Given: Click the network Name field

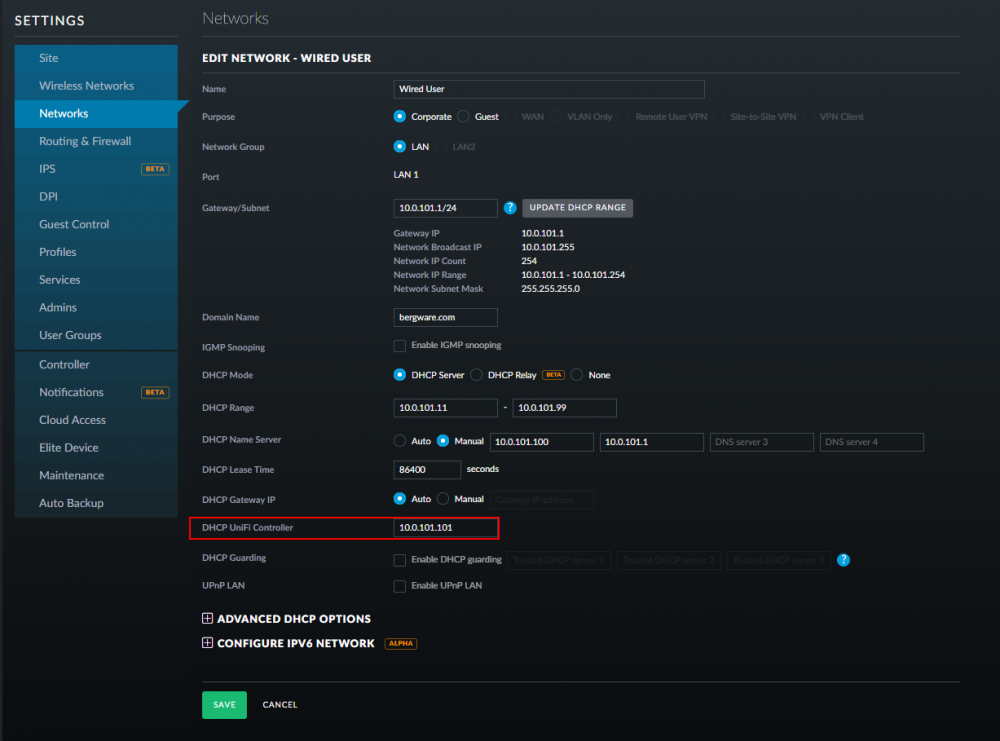Looking at the screenshot, I should coord(549,89).
